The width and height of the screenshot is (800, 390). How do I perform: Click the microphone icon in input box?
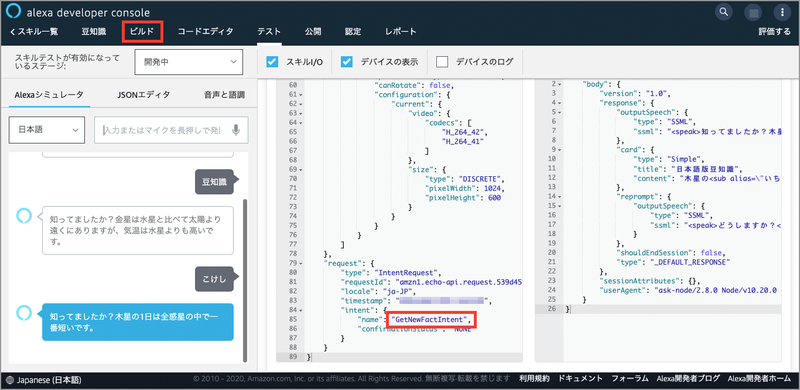236,130
